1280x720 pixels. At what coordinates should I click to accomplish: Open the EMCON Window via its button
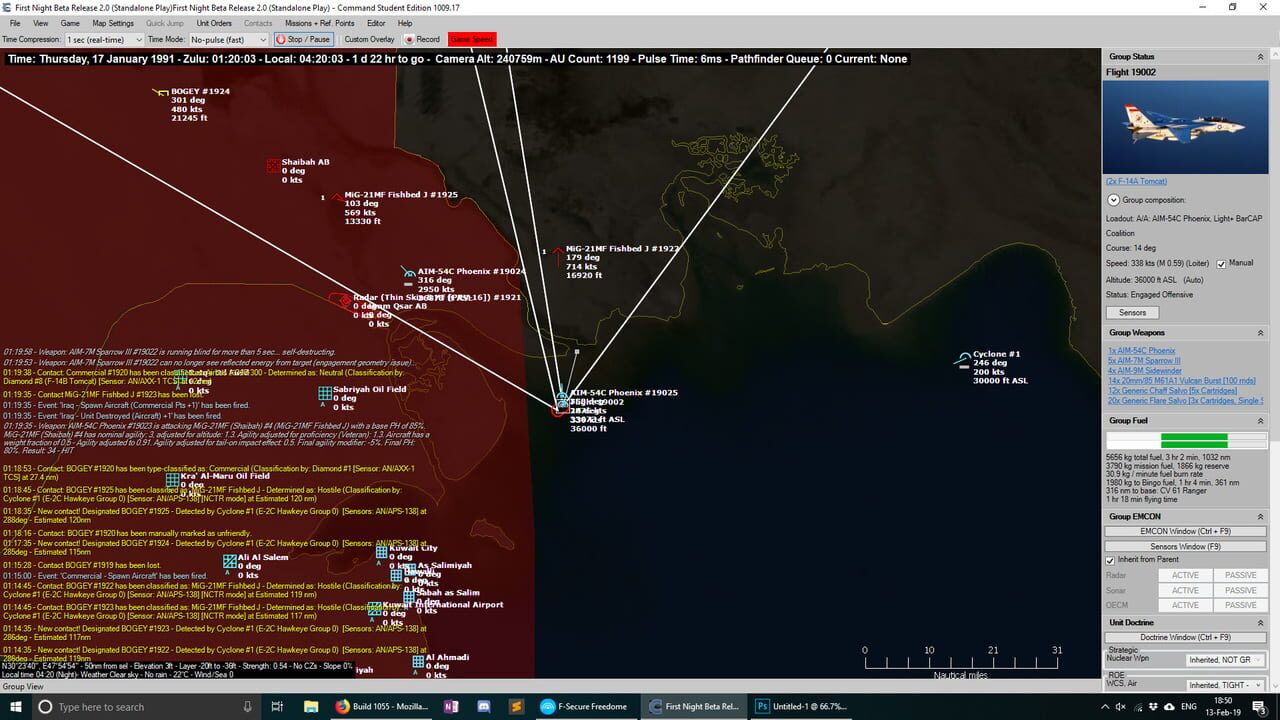pyautogui.click(x=1185, y=531)
